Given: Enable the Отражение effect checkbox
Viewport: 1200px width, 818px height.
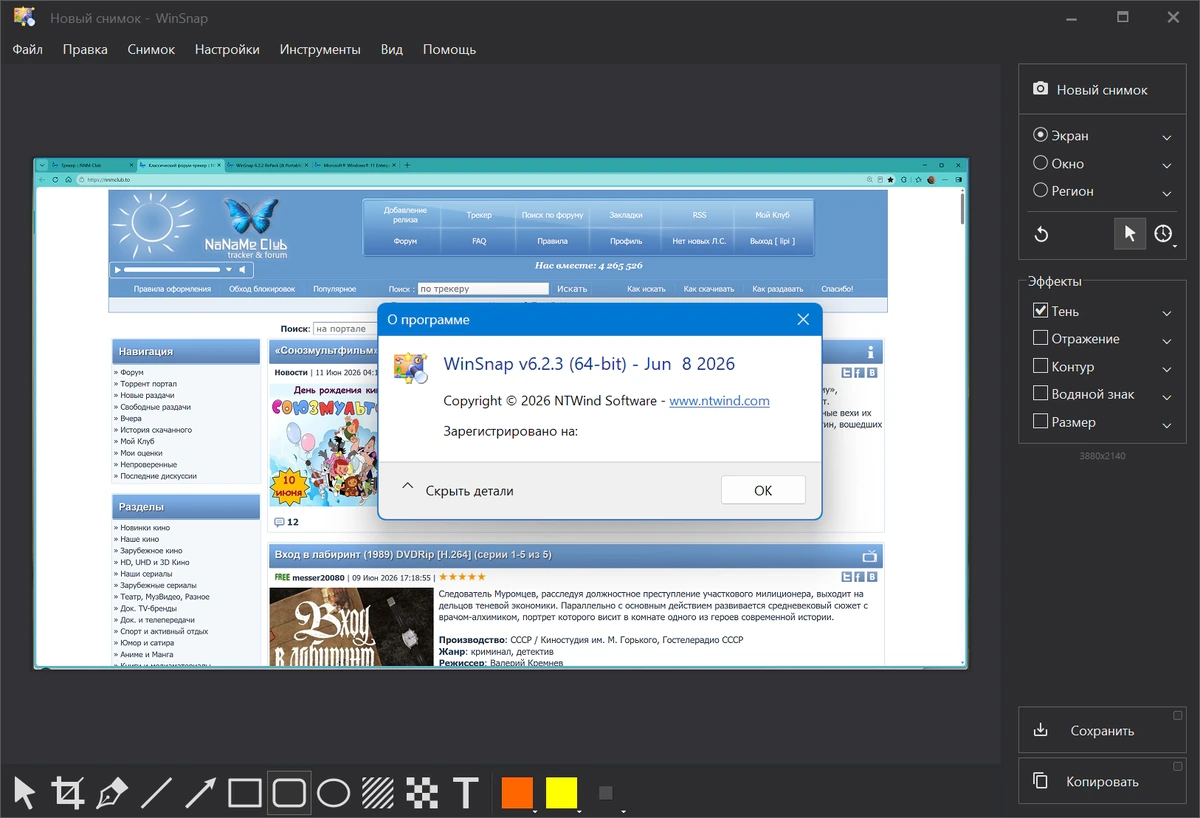Looking at the screenshot, I should click(1040, 338).
